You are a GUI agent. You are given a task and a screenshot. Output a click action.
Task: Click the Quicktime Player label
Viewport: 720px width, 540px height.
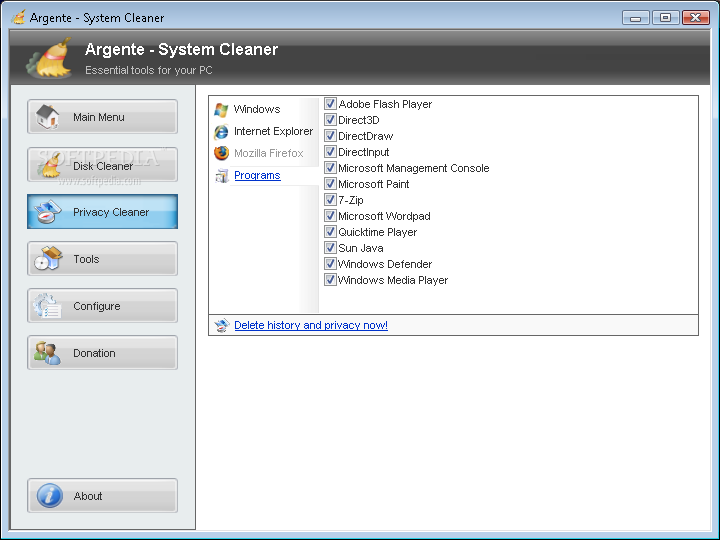tap(377, 232)
